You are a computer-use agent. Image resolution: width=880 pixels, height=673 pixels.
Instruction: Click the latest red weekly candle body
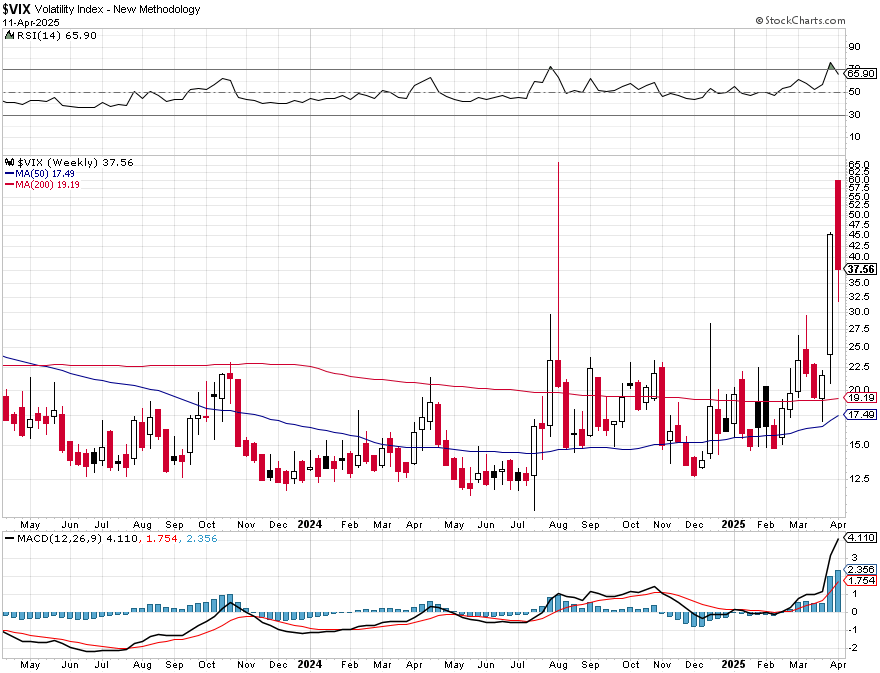(x=838, y=225)
